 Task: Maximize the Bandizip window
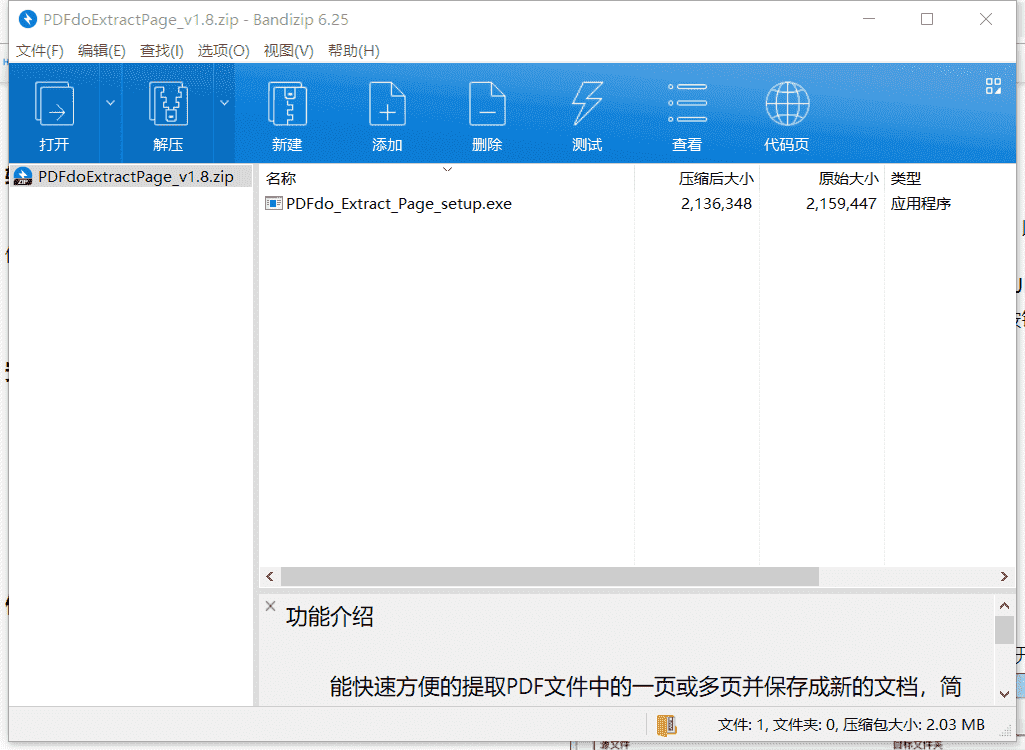(x=927, y=19)
